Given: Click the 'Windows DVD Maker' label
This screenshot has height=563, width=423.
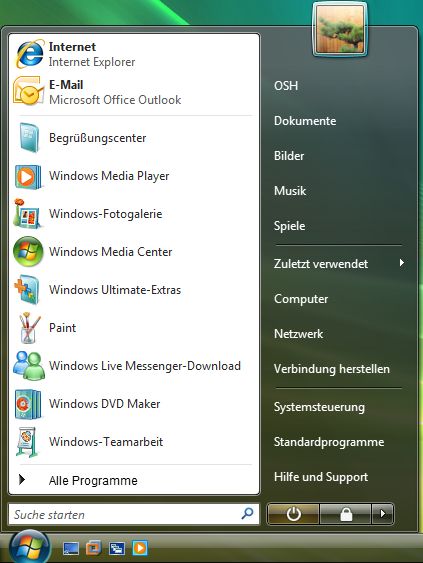Looking at the screenshot, I should point(104,404).
